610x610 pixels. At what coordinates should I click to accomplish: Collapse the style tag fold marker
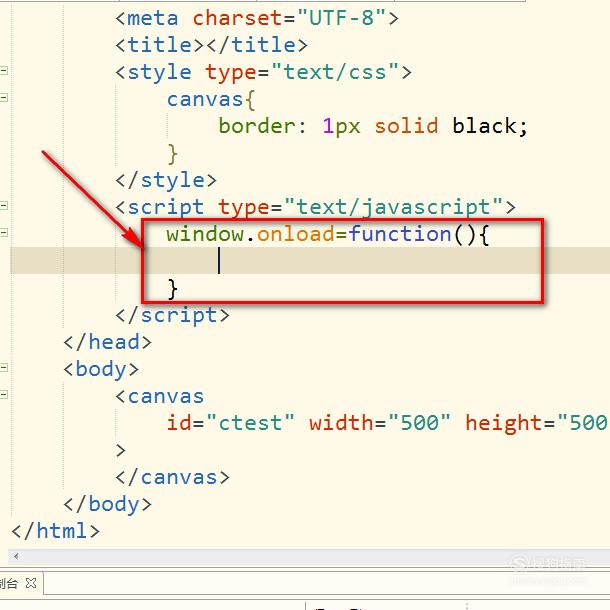click(4, 70)
